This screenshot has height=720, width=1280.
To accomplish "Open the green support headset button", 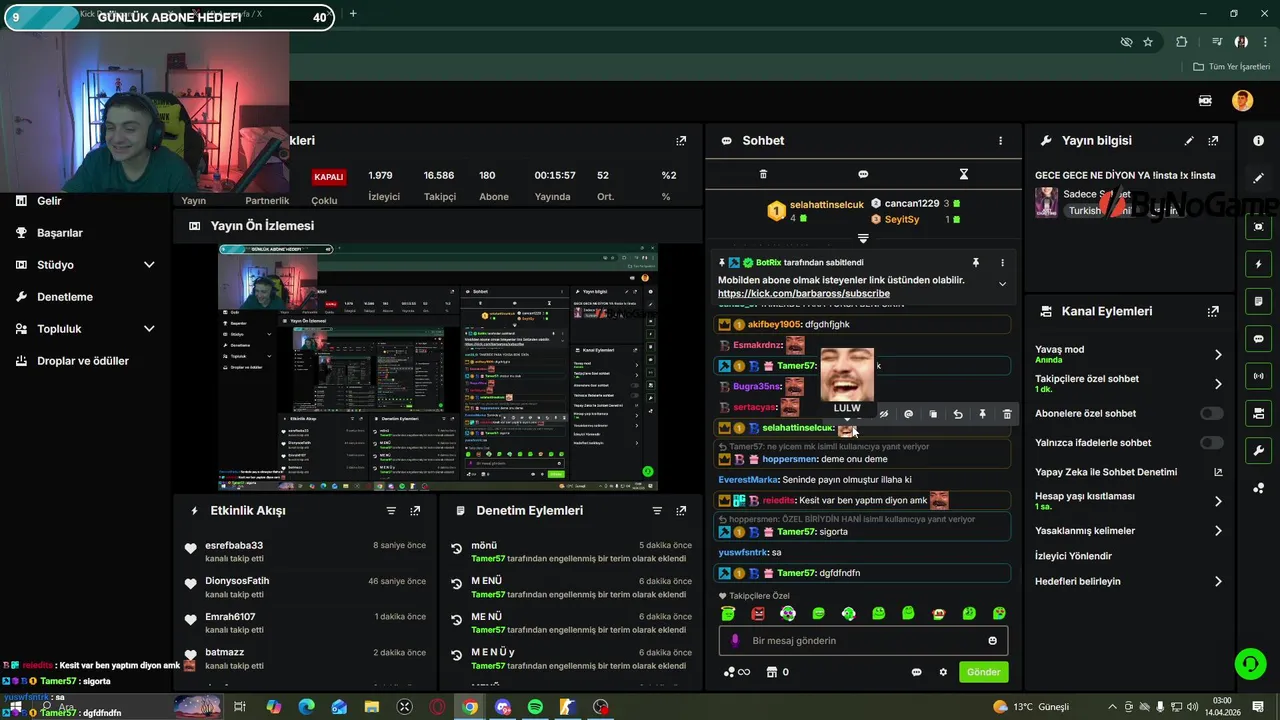I will point(1249,663).
